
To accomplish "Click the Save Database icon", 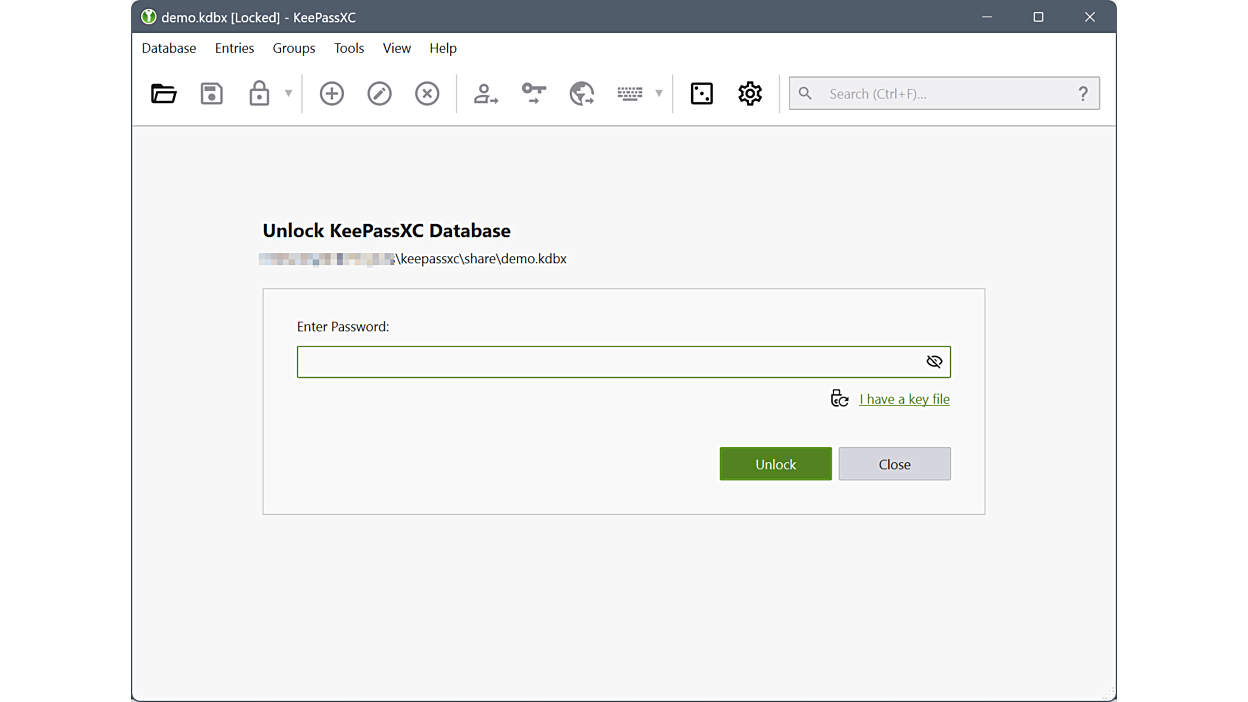I will click(211, 94).
